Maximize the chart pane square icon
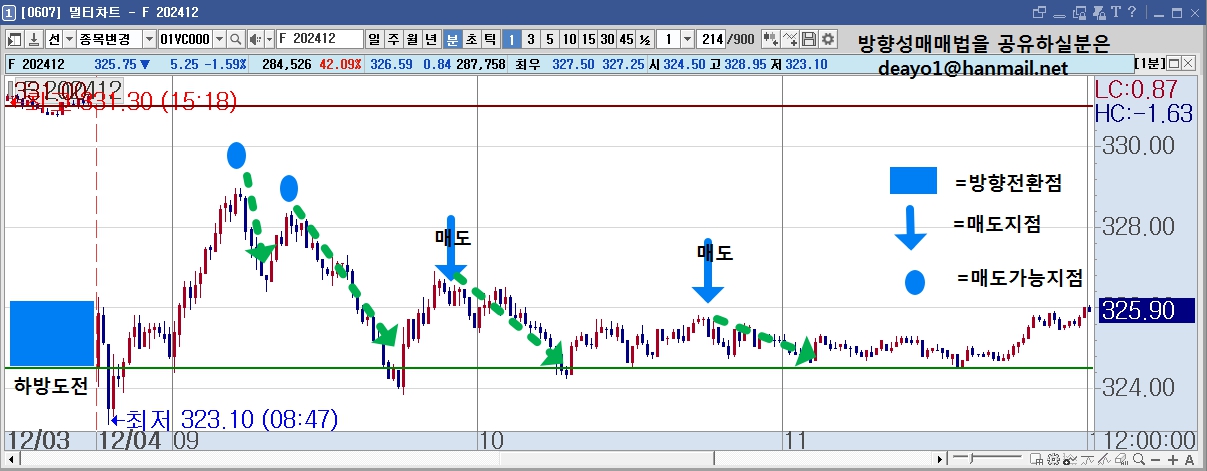This screenshot has height=471, width=1207. [1174, 63]
